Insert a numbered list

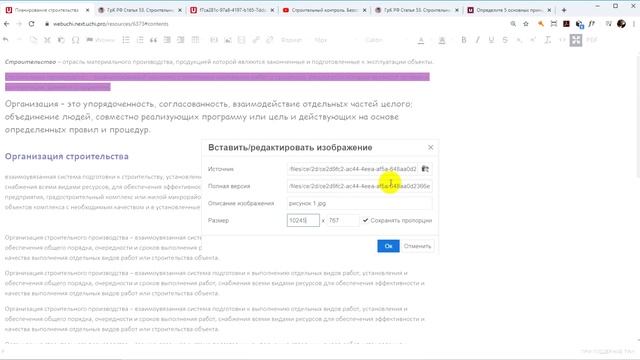[140, 40]
